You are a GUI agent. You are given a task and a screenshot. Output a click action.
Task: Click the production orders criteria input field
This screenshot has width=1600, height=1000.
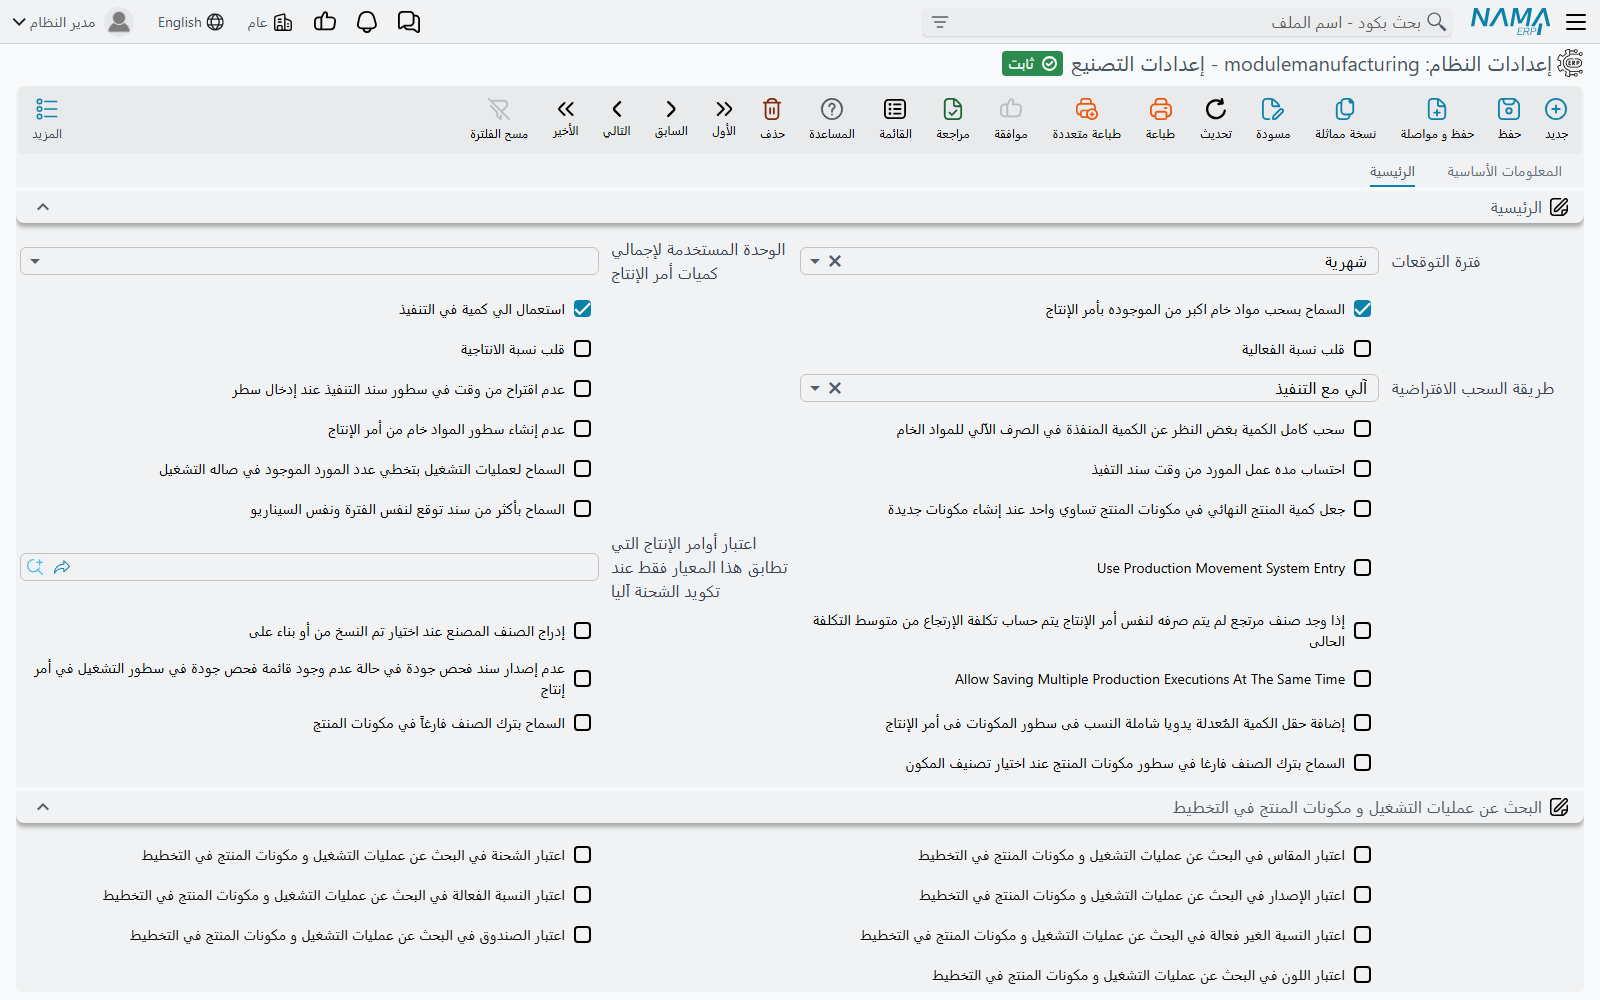click(309, 567)
